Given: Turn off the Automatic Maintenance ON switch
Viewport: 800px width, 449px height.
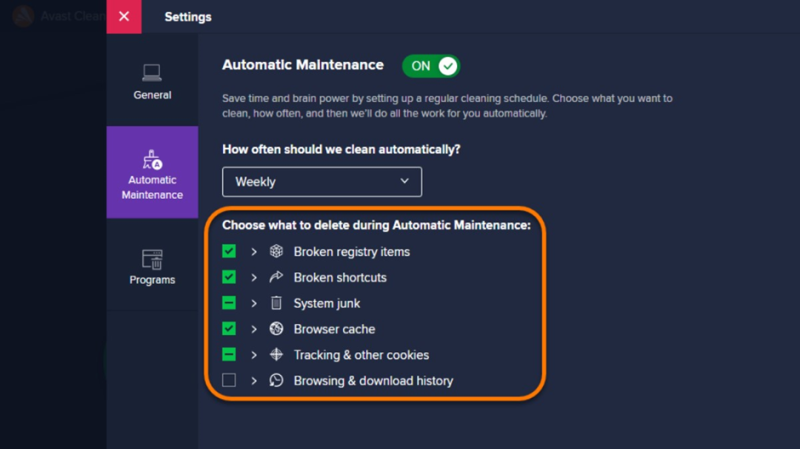Looking at the screenshot, I should click(x=431, y=66).
